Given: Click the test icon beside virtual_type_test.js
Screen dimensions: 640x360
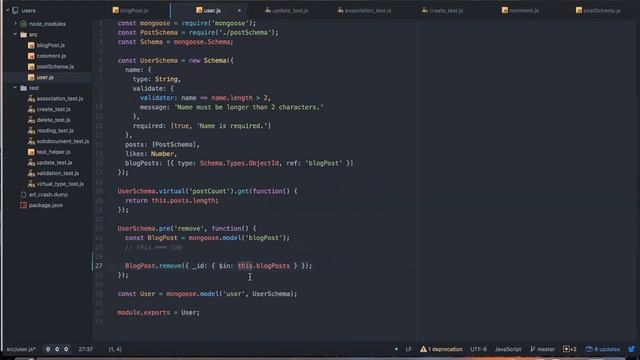Looking at the screenshot, I should coord(31,184).
